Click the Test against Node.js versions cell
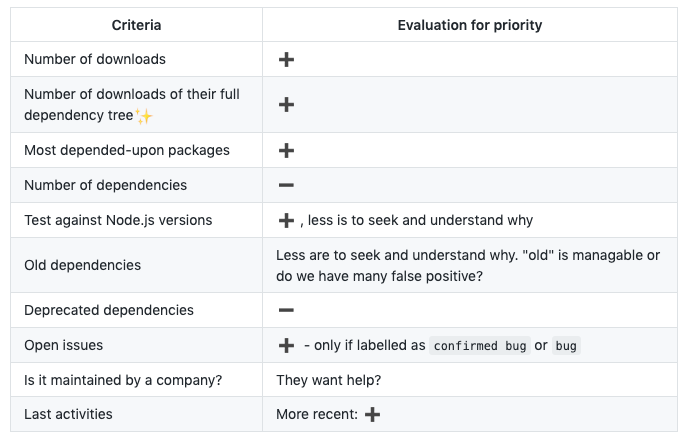685x441 pixels. pyautogui.click(x=118, y=220)
